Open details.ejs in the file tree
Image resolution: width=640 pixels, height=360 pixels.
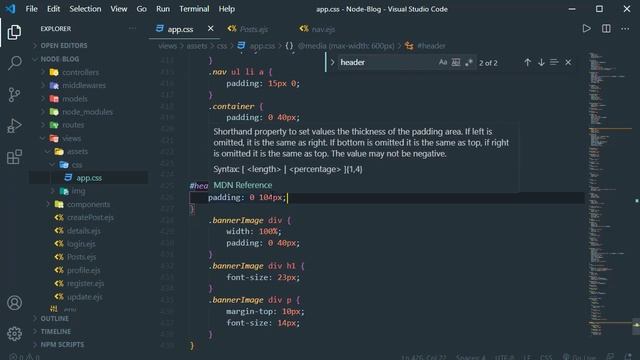tap(84, 231)
